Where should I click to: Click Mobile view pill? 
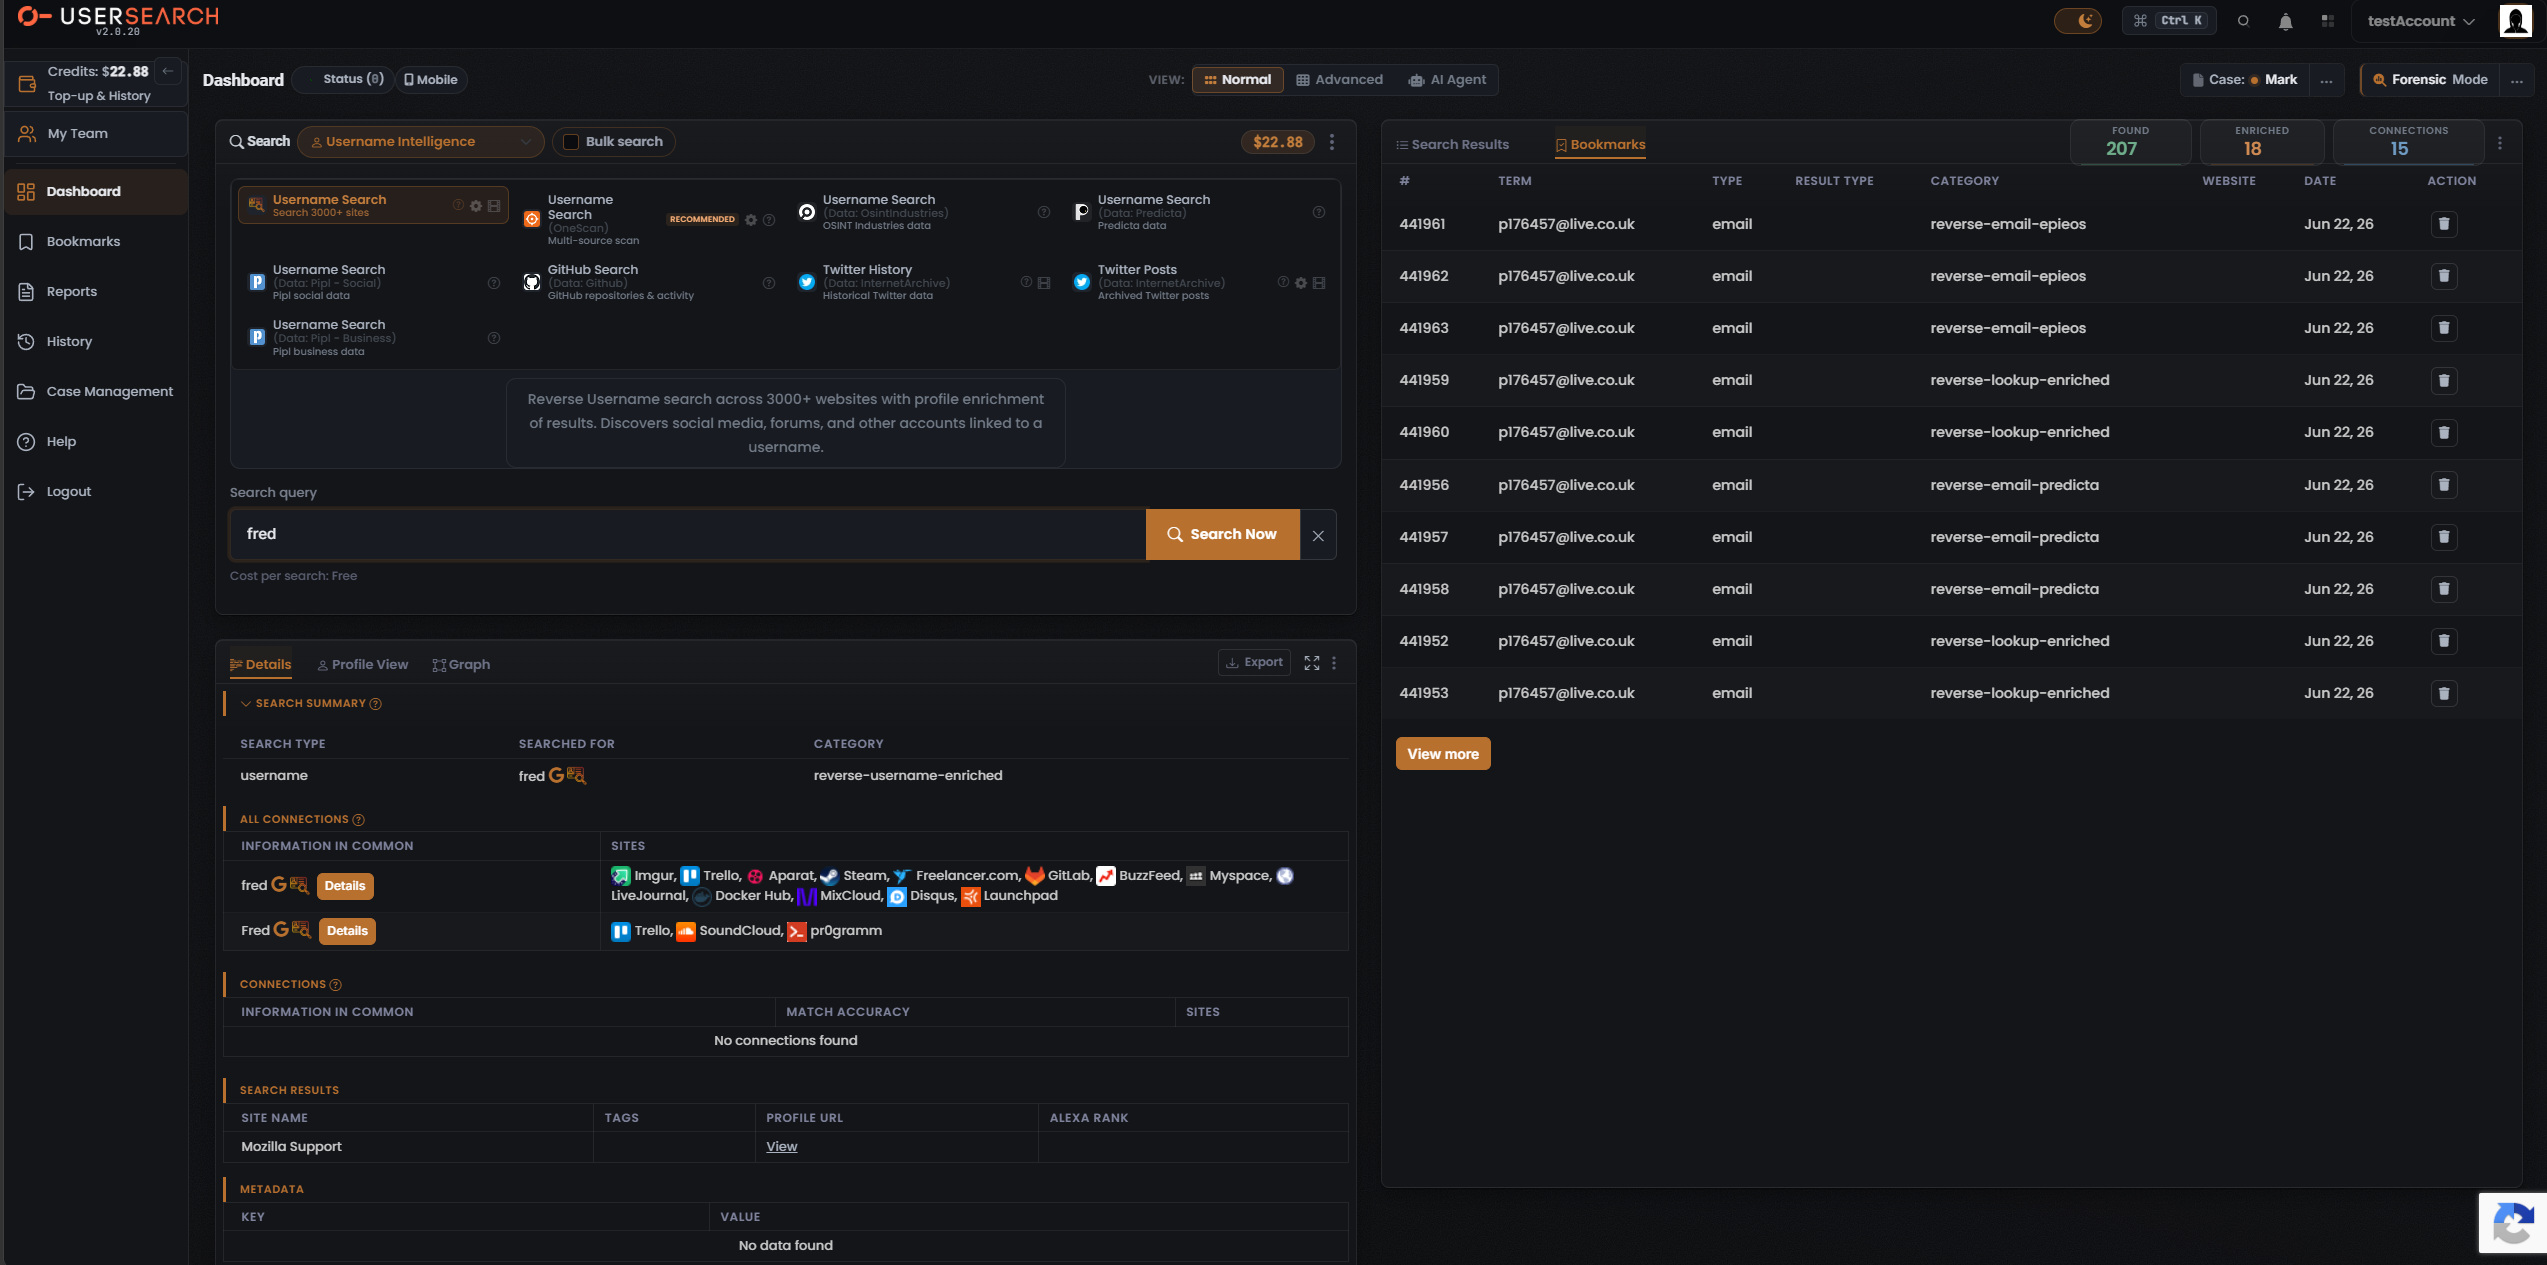point(431,80)
